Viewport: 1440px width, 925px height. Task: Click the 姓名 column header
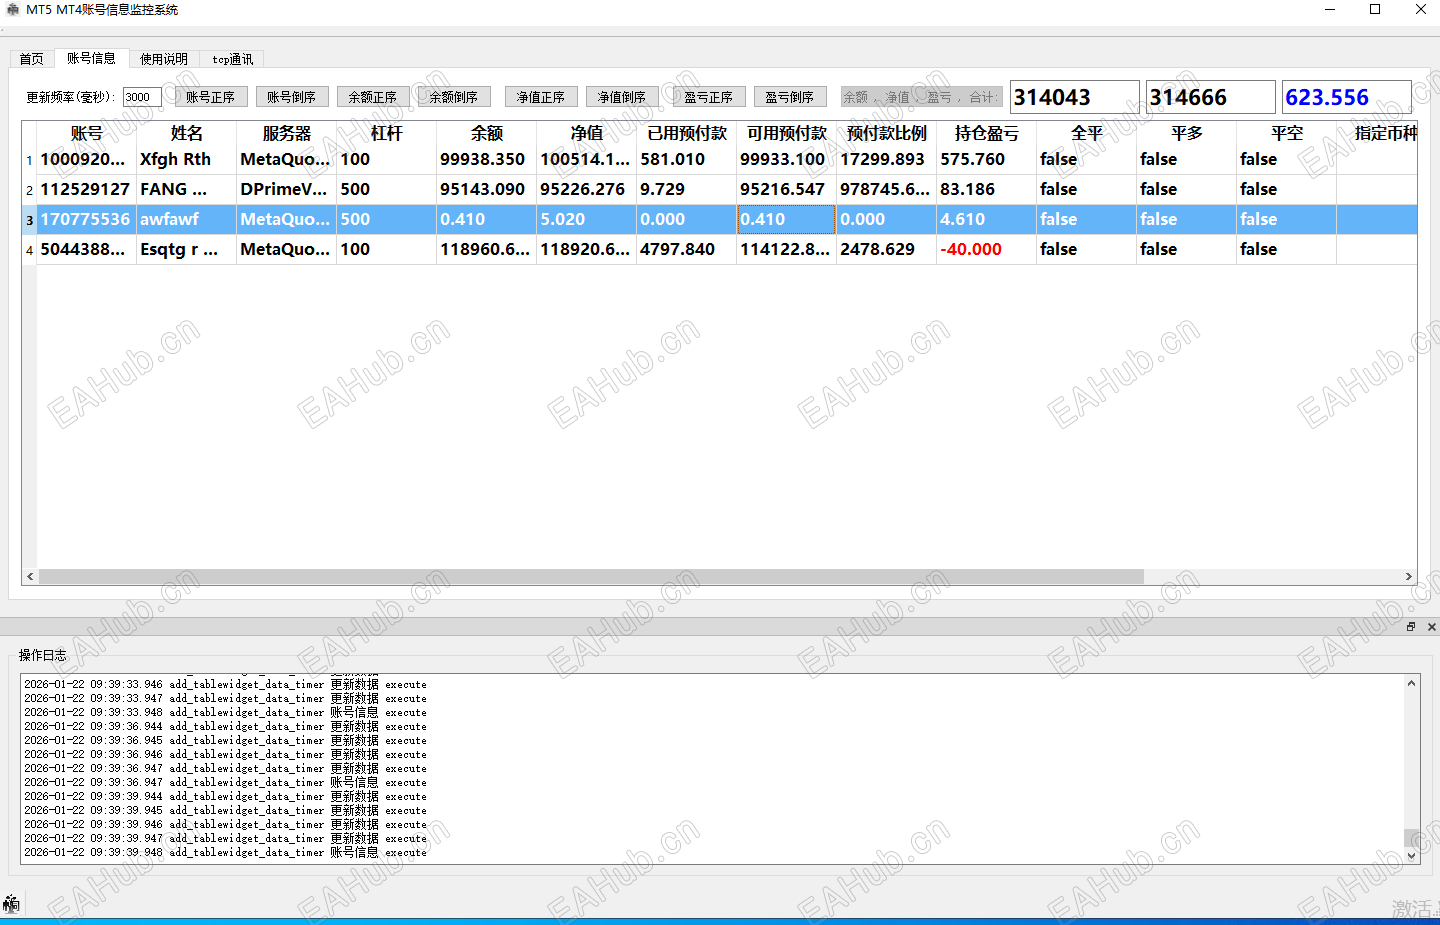pyautogui.click(x=187, y=133)
